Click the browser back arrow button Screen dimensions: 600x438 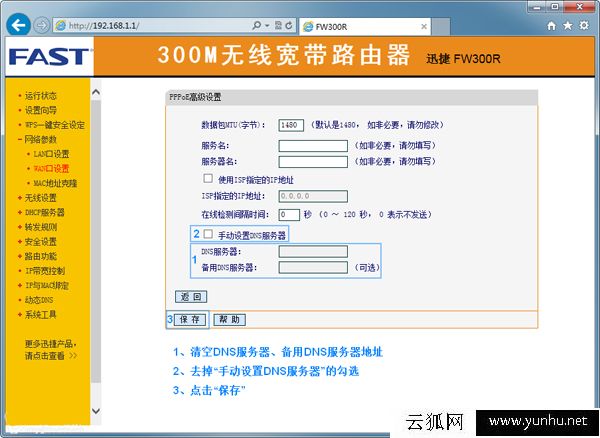tap(18, 25)
